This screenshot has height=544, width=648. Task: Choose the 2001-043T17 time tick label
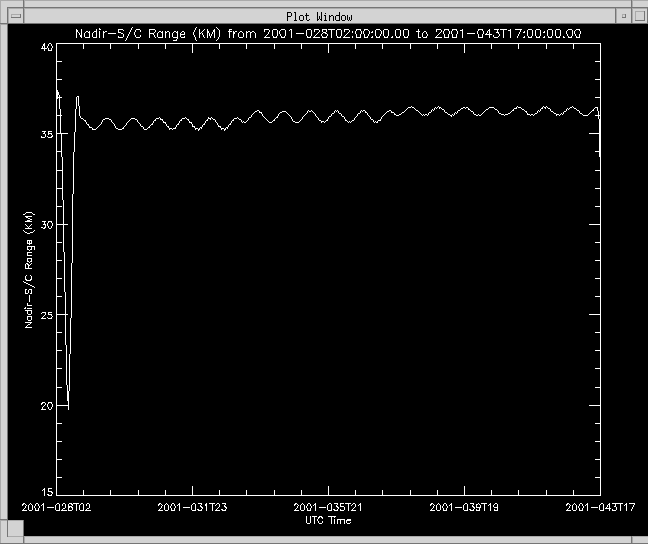click(x=599, y=508)
